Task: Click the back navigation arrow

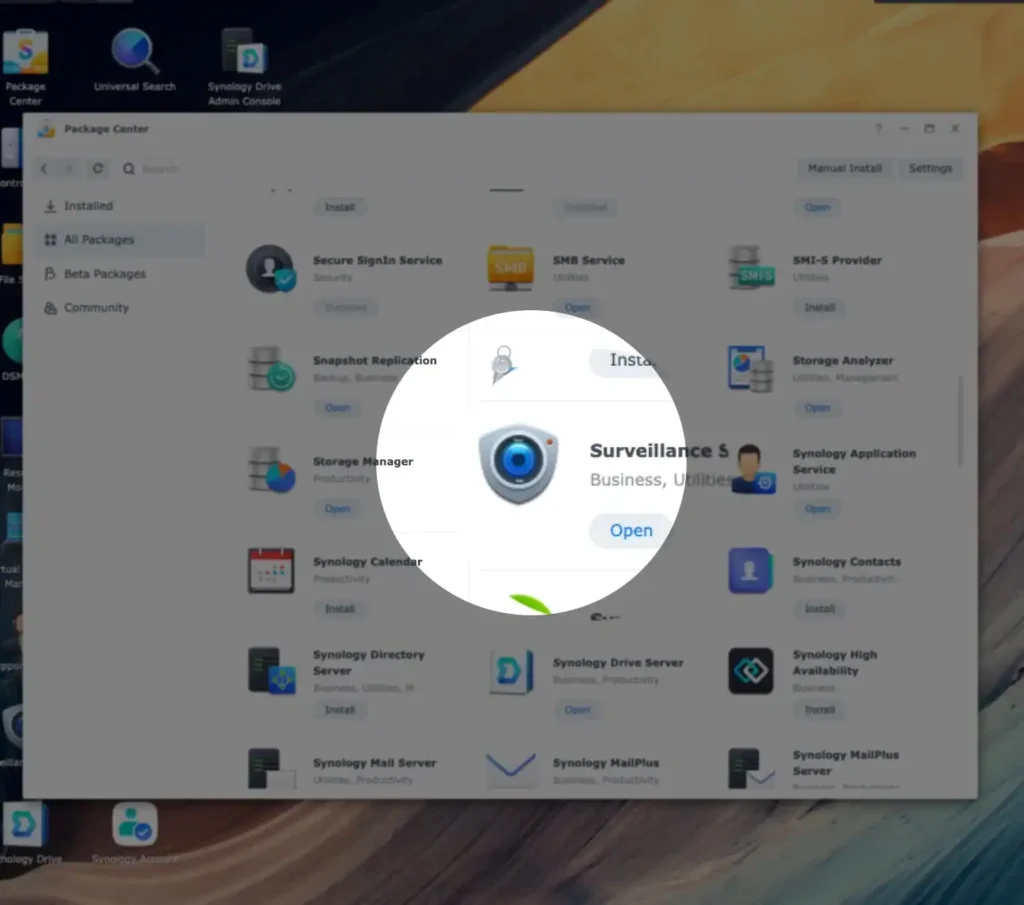Action: 44,168
